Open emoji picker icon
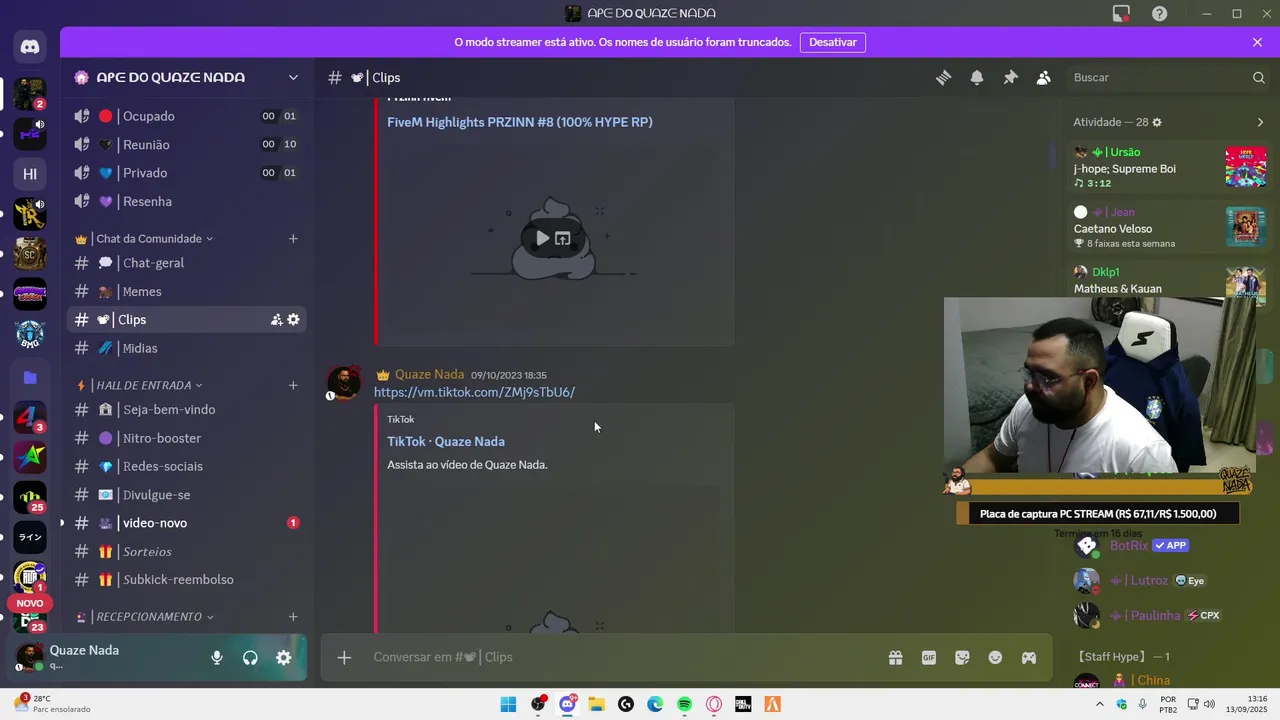This screenshot has height=720, width=1280. (995, 657)
